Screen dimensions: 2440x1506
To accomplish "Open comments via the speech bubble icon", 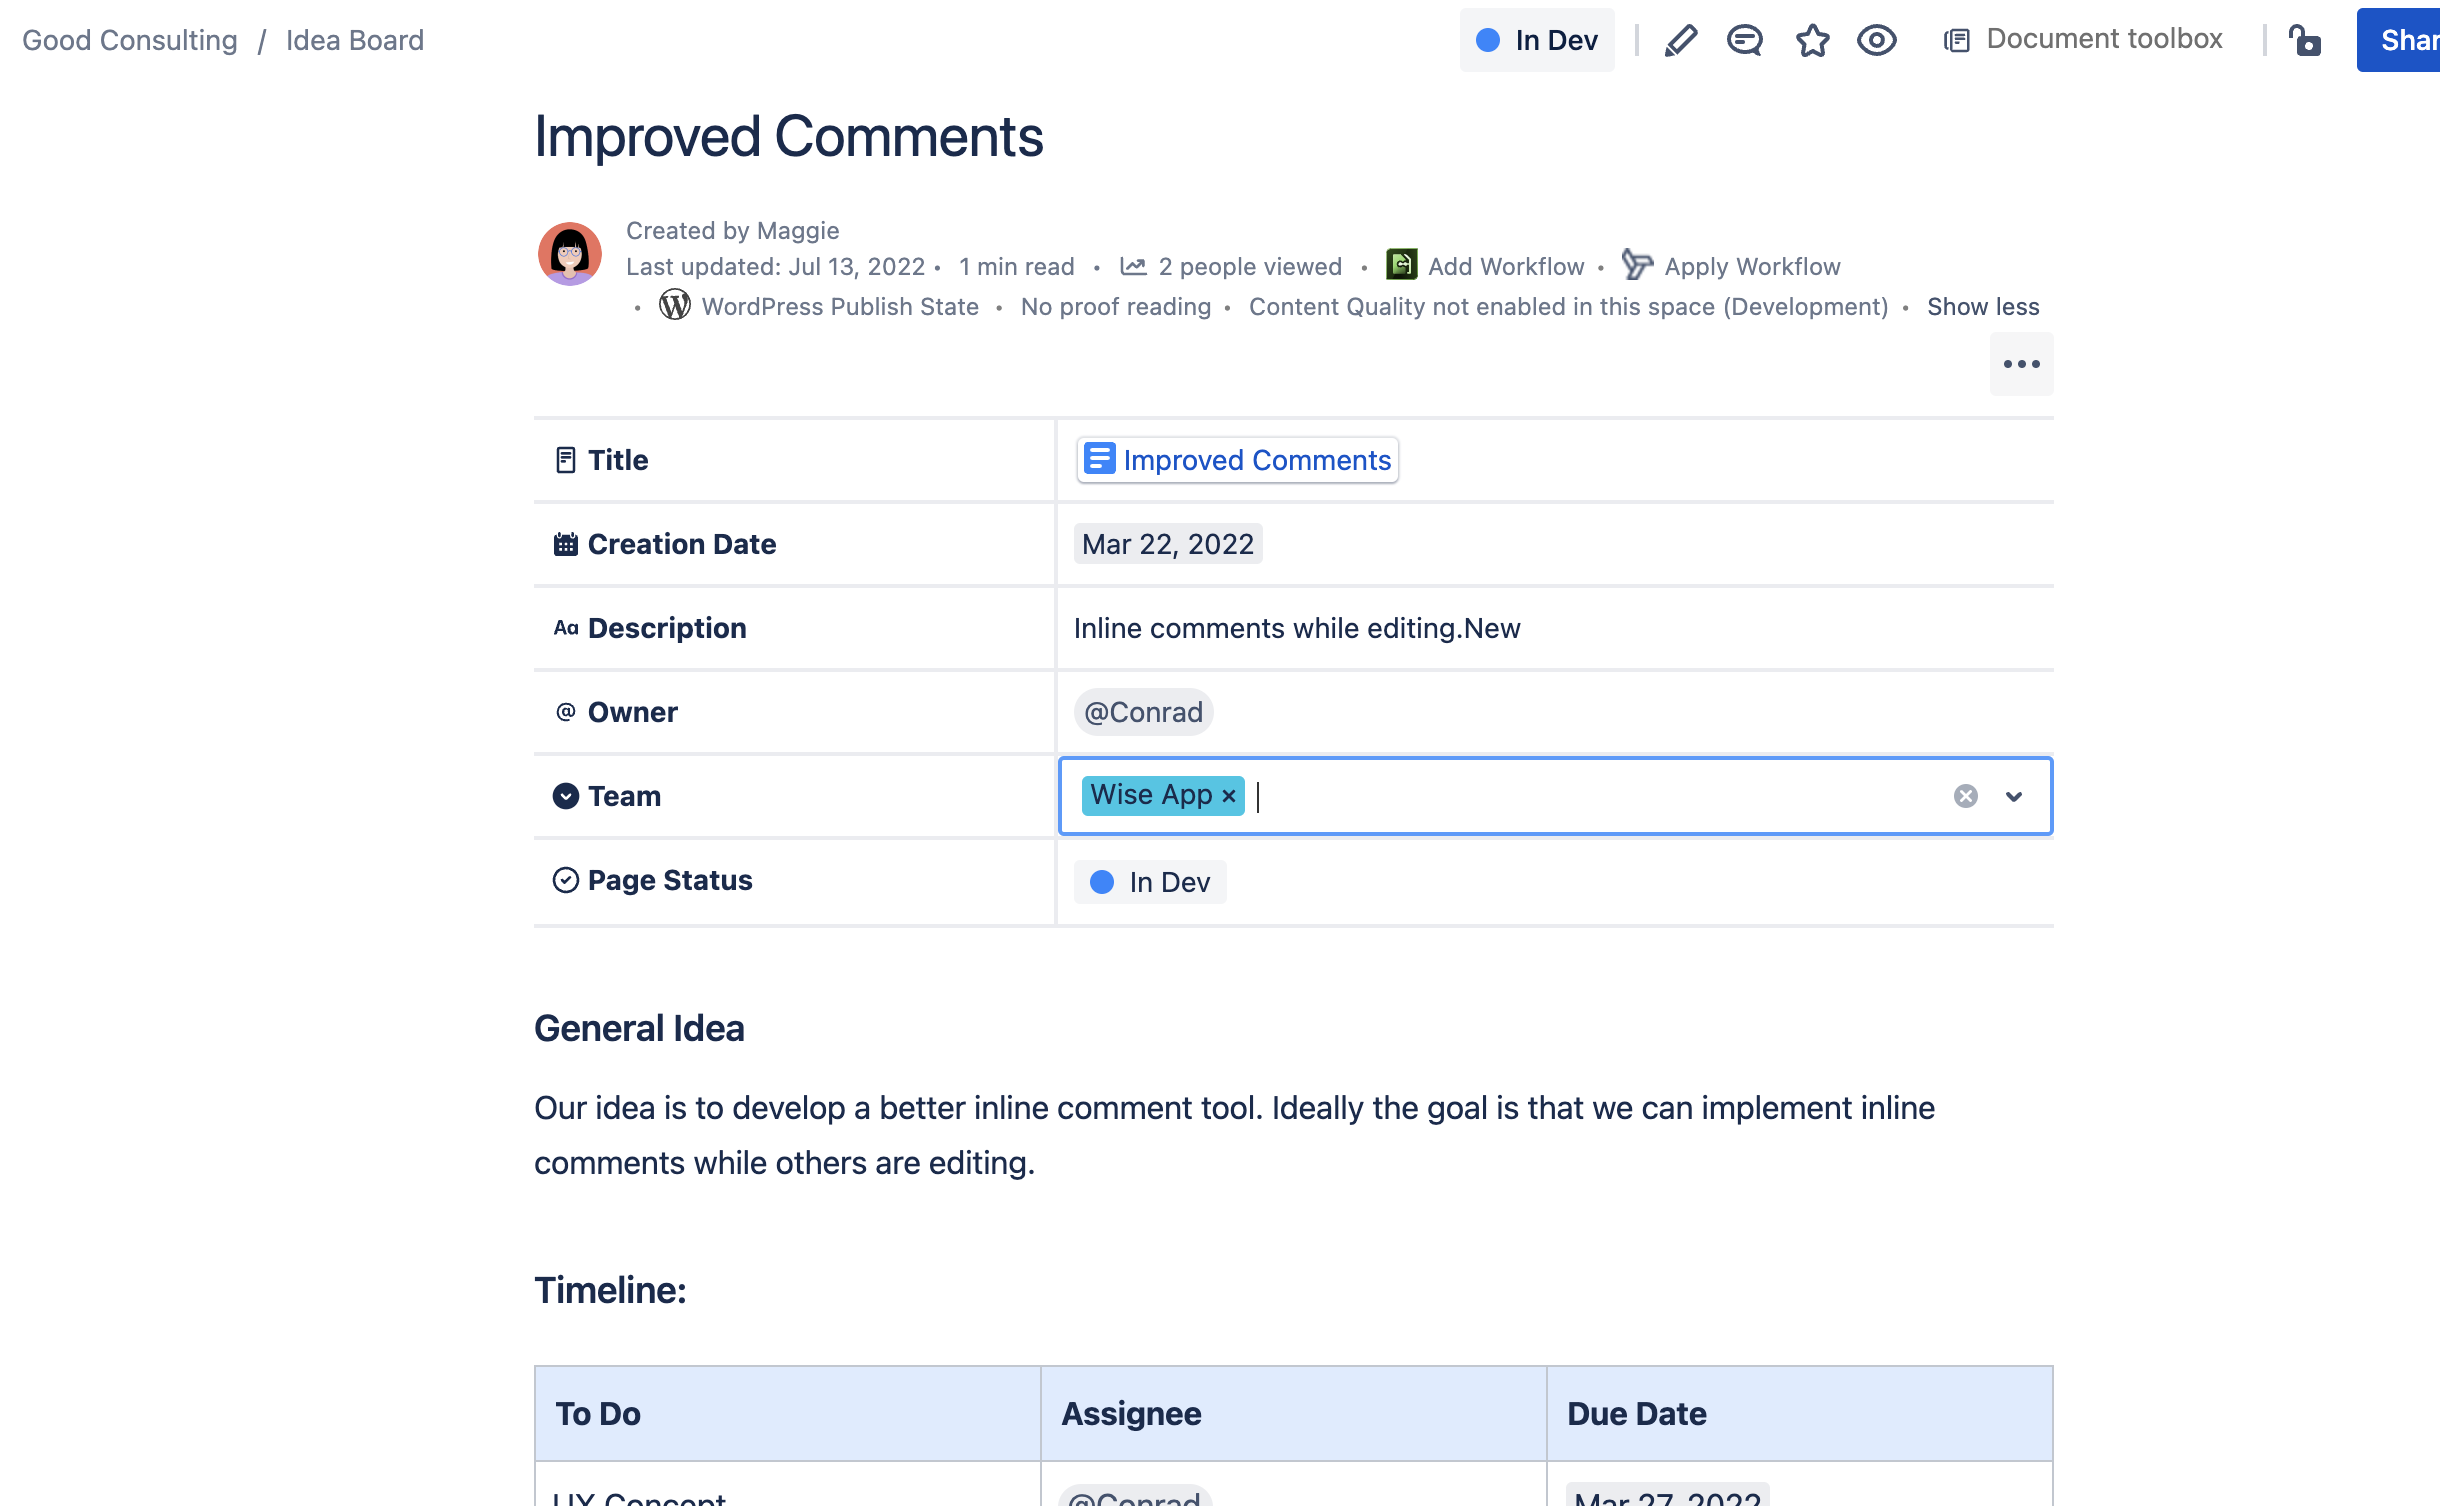I will (x=1745, y=40).
